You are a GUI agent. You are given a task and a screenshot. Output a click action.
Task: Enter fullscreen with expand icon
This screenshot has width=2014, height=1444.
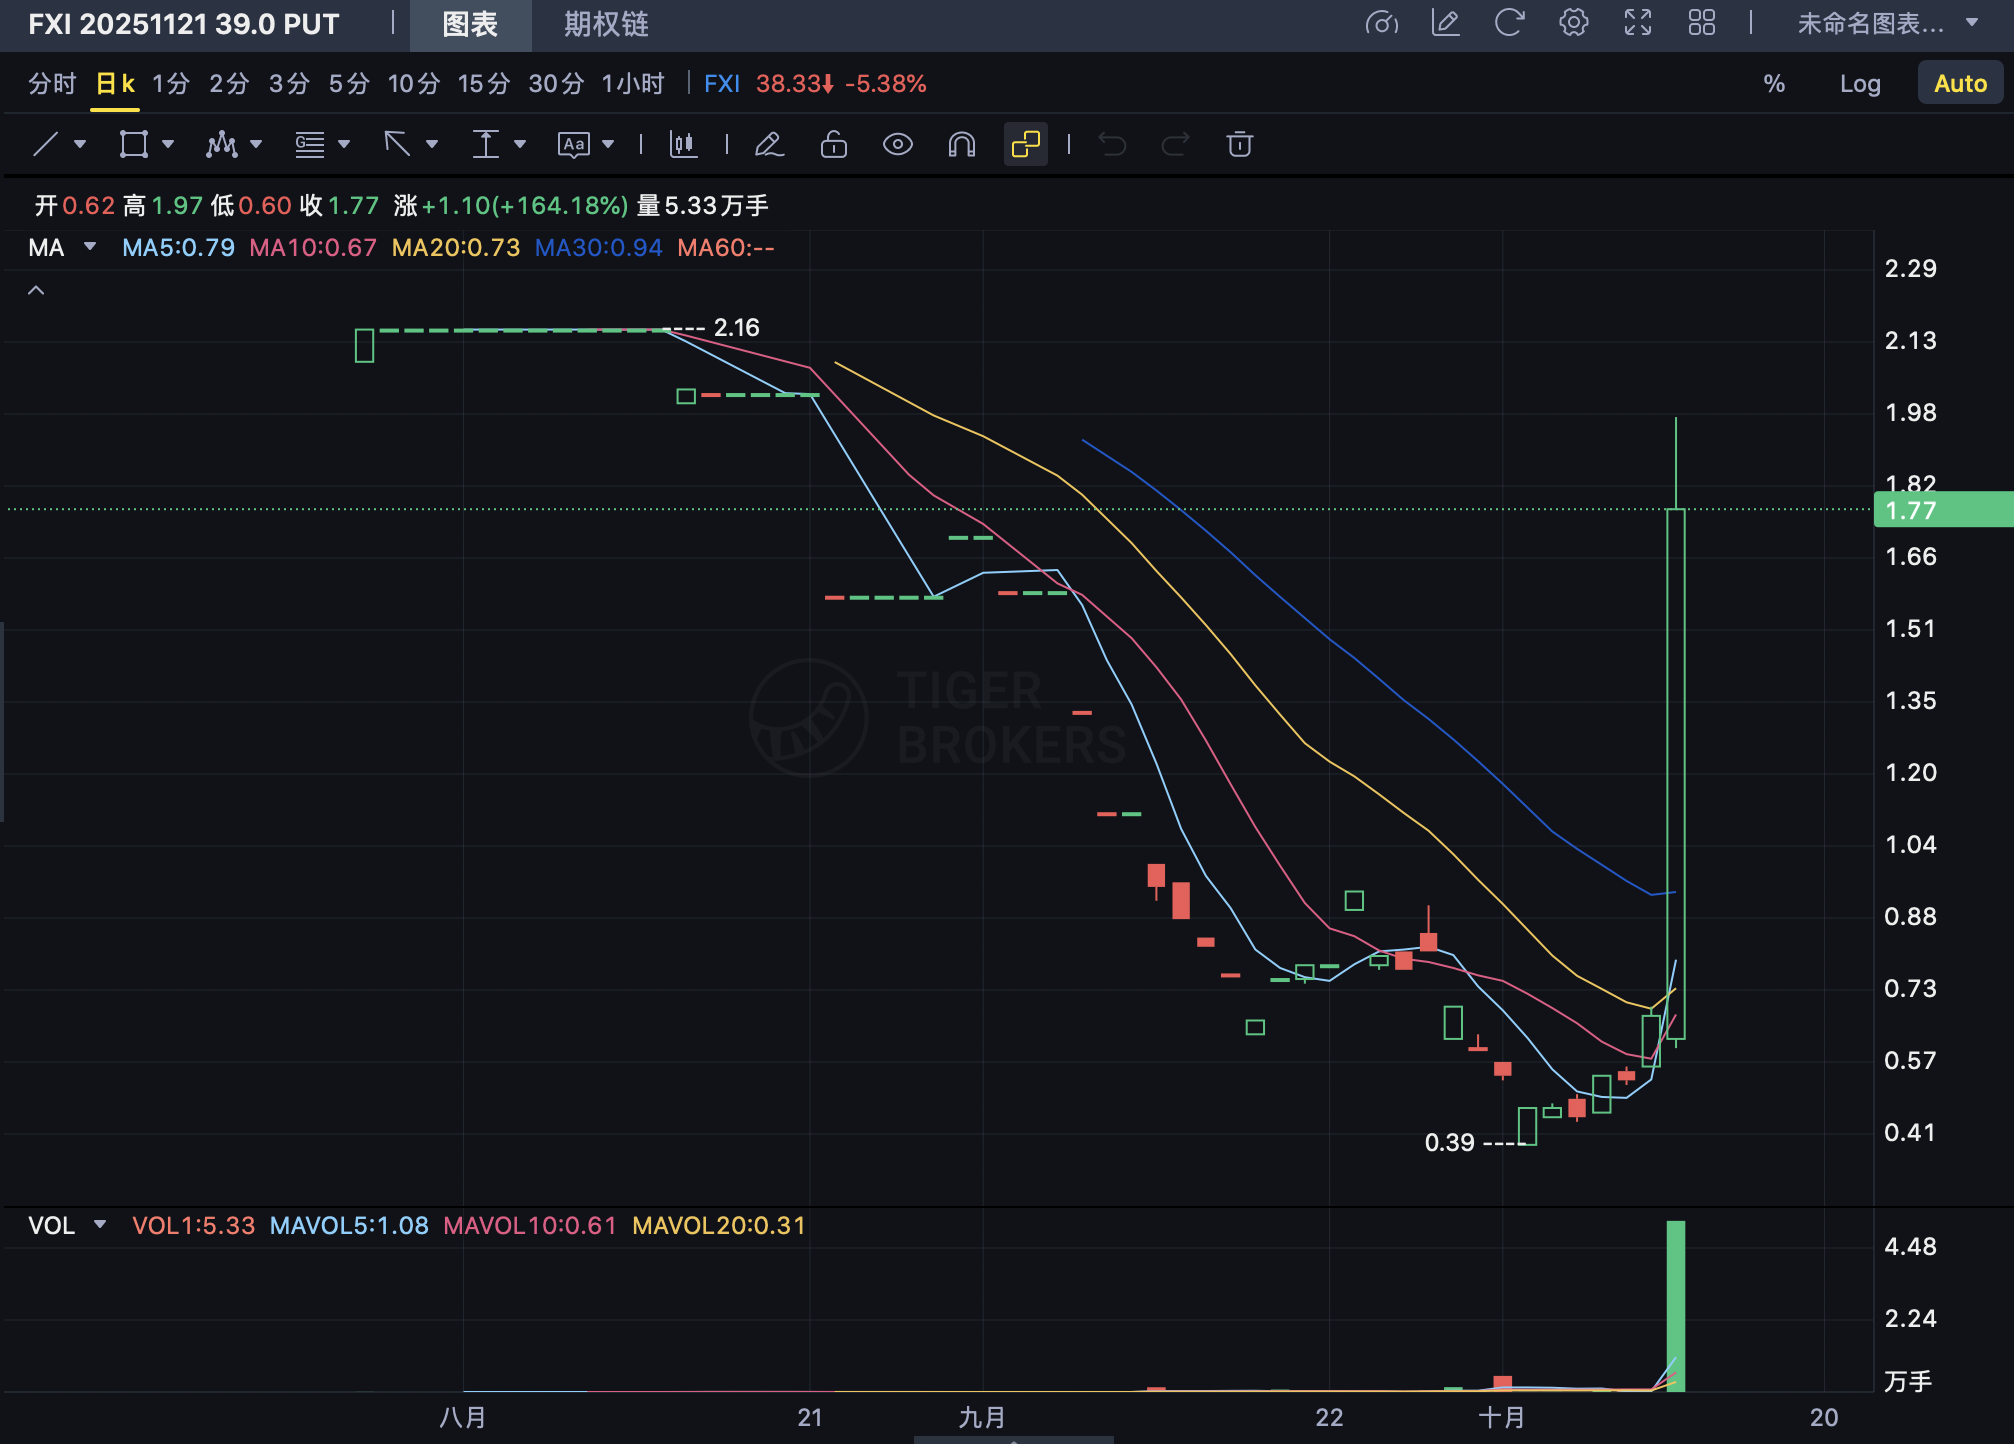click(x=1637, y=23)
